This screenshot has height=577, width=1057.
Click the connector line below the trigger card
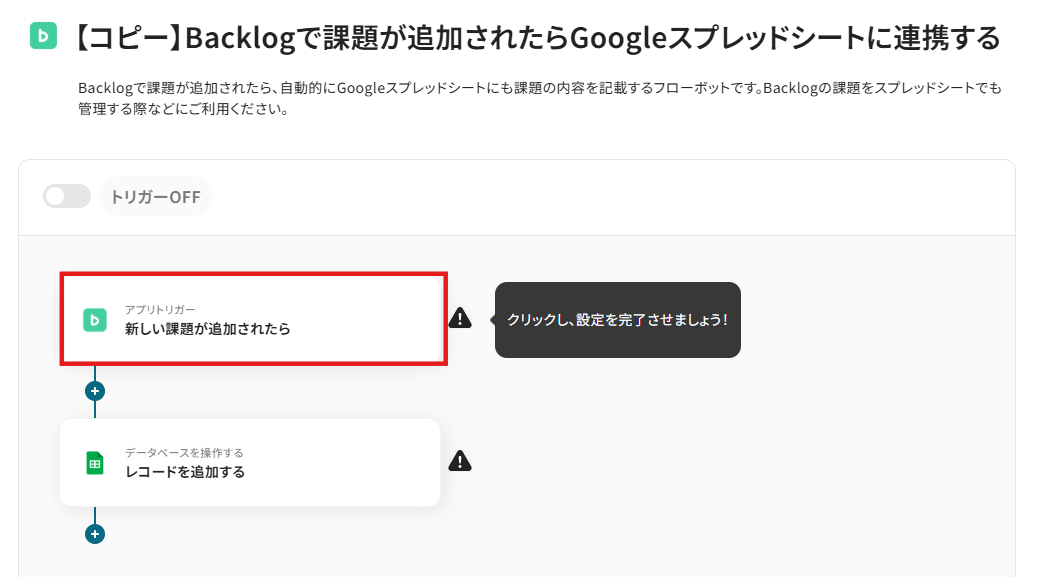pyautogui.click(x=95, y=372)
